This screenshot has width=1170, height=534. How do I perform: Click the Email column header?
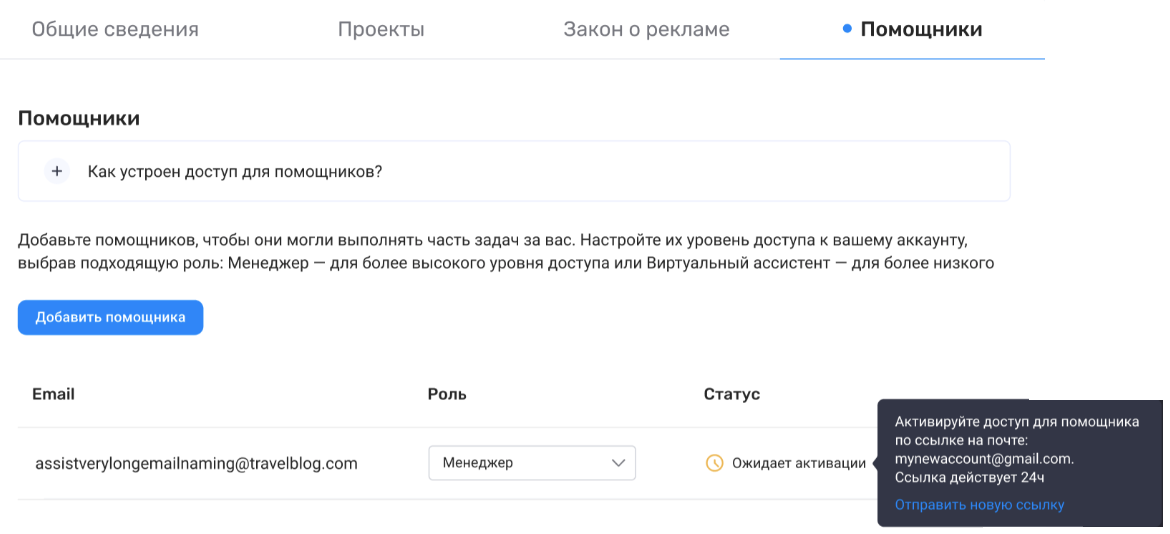pyautogui.click(x=53, y=394)
